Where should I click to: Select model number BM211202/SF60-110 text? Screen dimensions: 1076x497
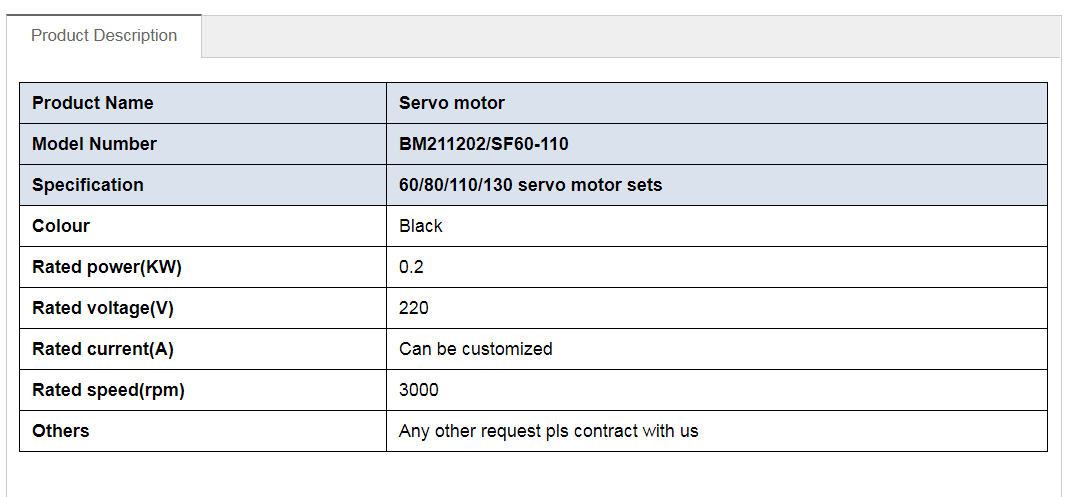click(484, 144)
